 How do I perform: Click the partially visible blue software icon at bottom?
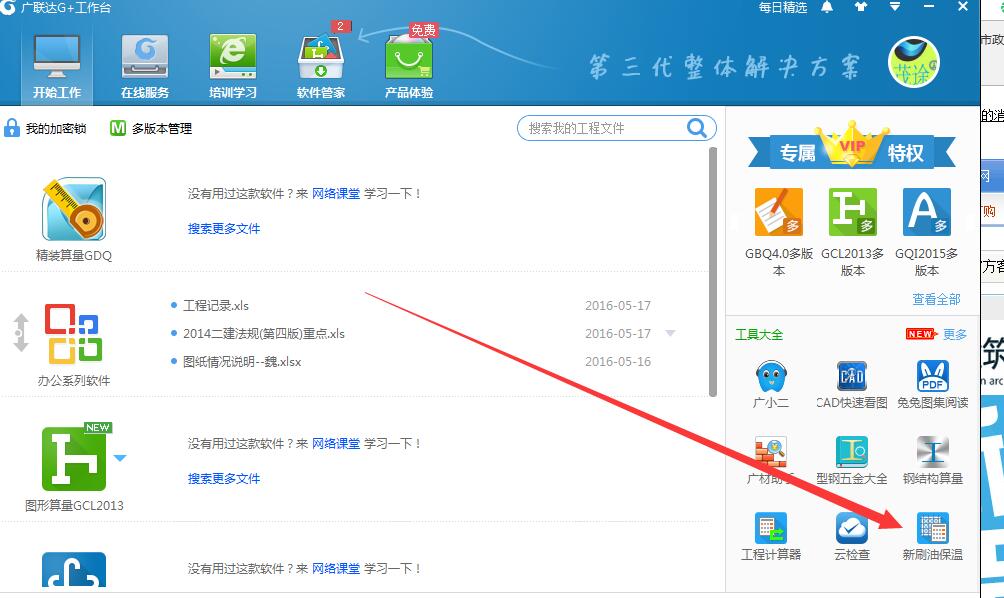point(74,569)
